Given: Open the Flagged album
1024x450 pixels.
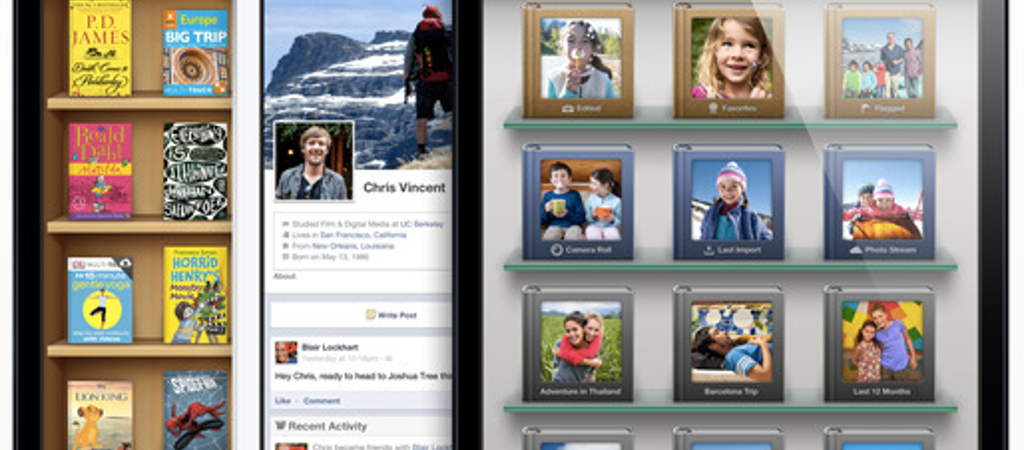Looking at the screenshot, I should click(880, 60).
